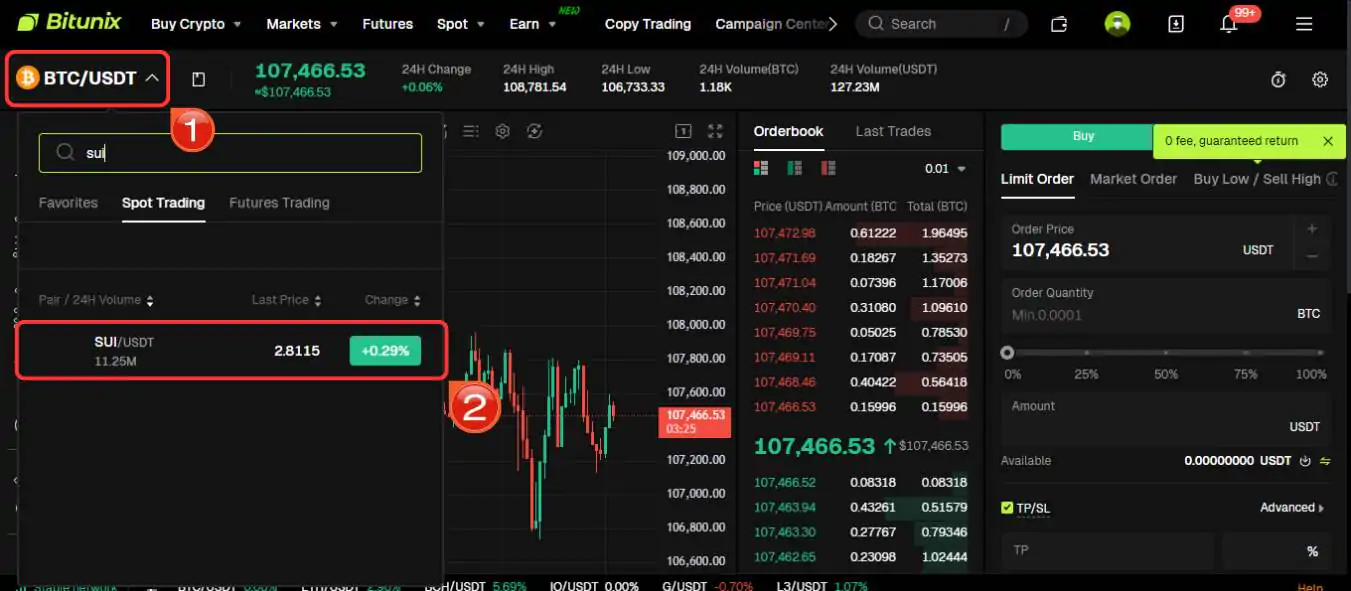The image size is (1351, 591).
Task: Select Market Order tab
Action: tap(1133, 179)
